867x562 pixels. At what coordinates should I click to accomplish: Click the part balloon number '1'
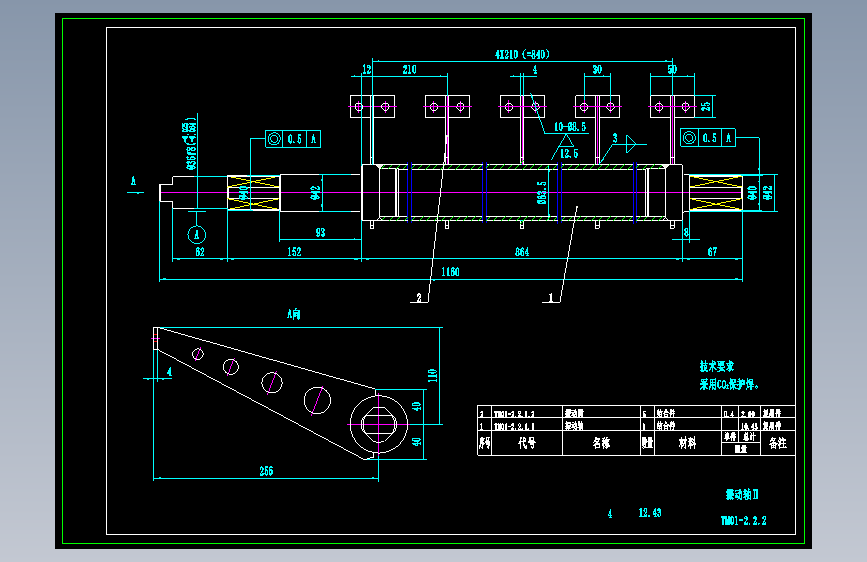(550, 298)
